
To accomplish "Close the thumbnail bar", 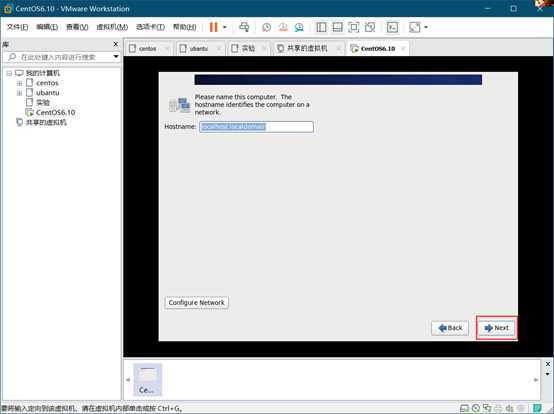I will [548, 364].
